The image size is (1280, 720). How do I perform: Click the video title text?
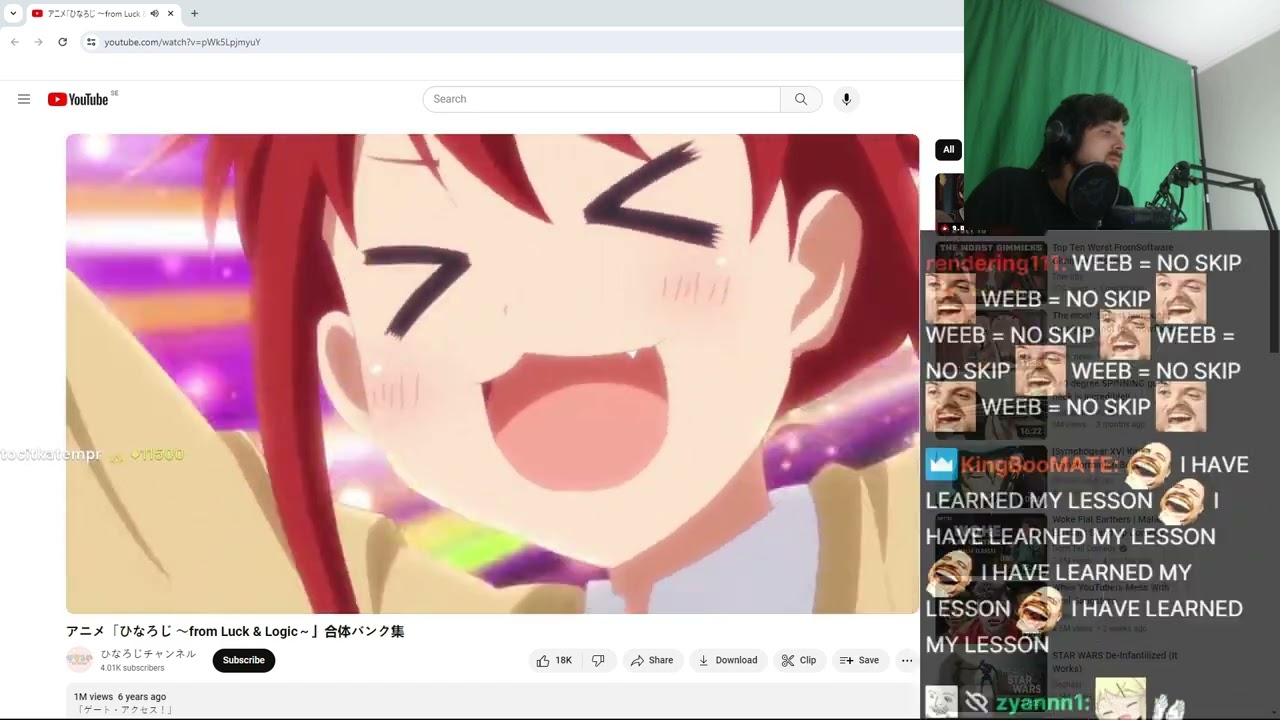[x=235, y=631]
